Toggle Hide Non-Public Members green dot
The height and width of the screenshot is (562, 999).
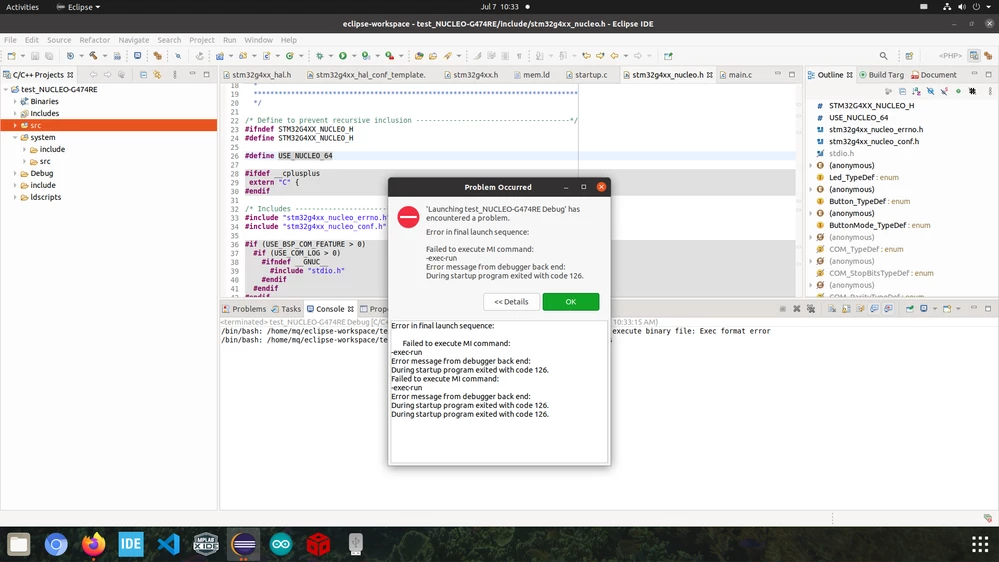pyautogui.click(x=958, y=92)
